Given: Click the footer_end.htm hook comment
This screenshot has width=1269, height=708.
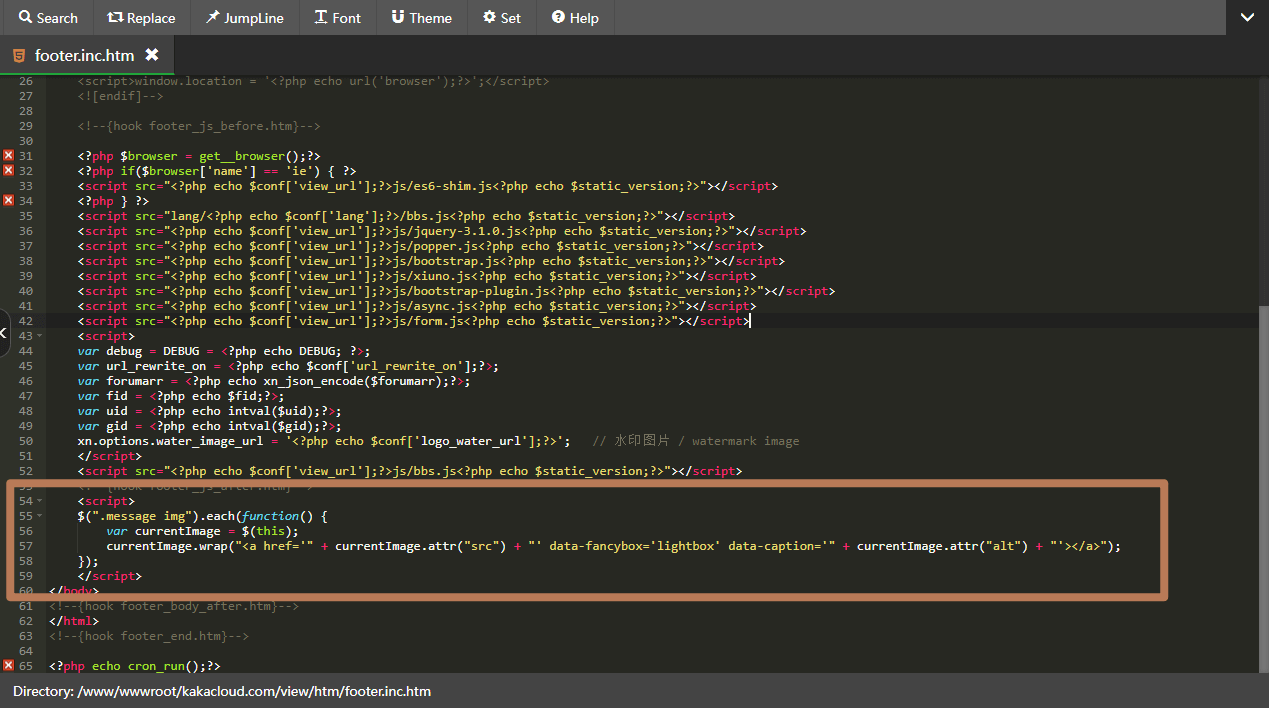Looking at the screenshot, I should pos(149,636).
